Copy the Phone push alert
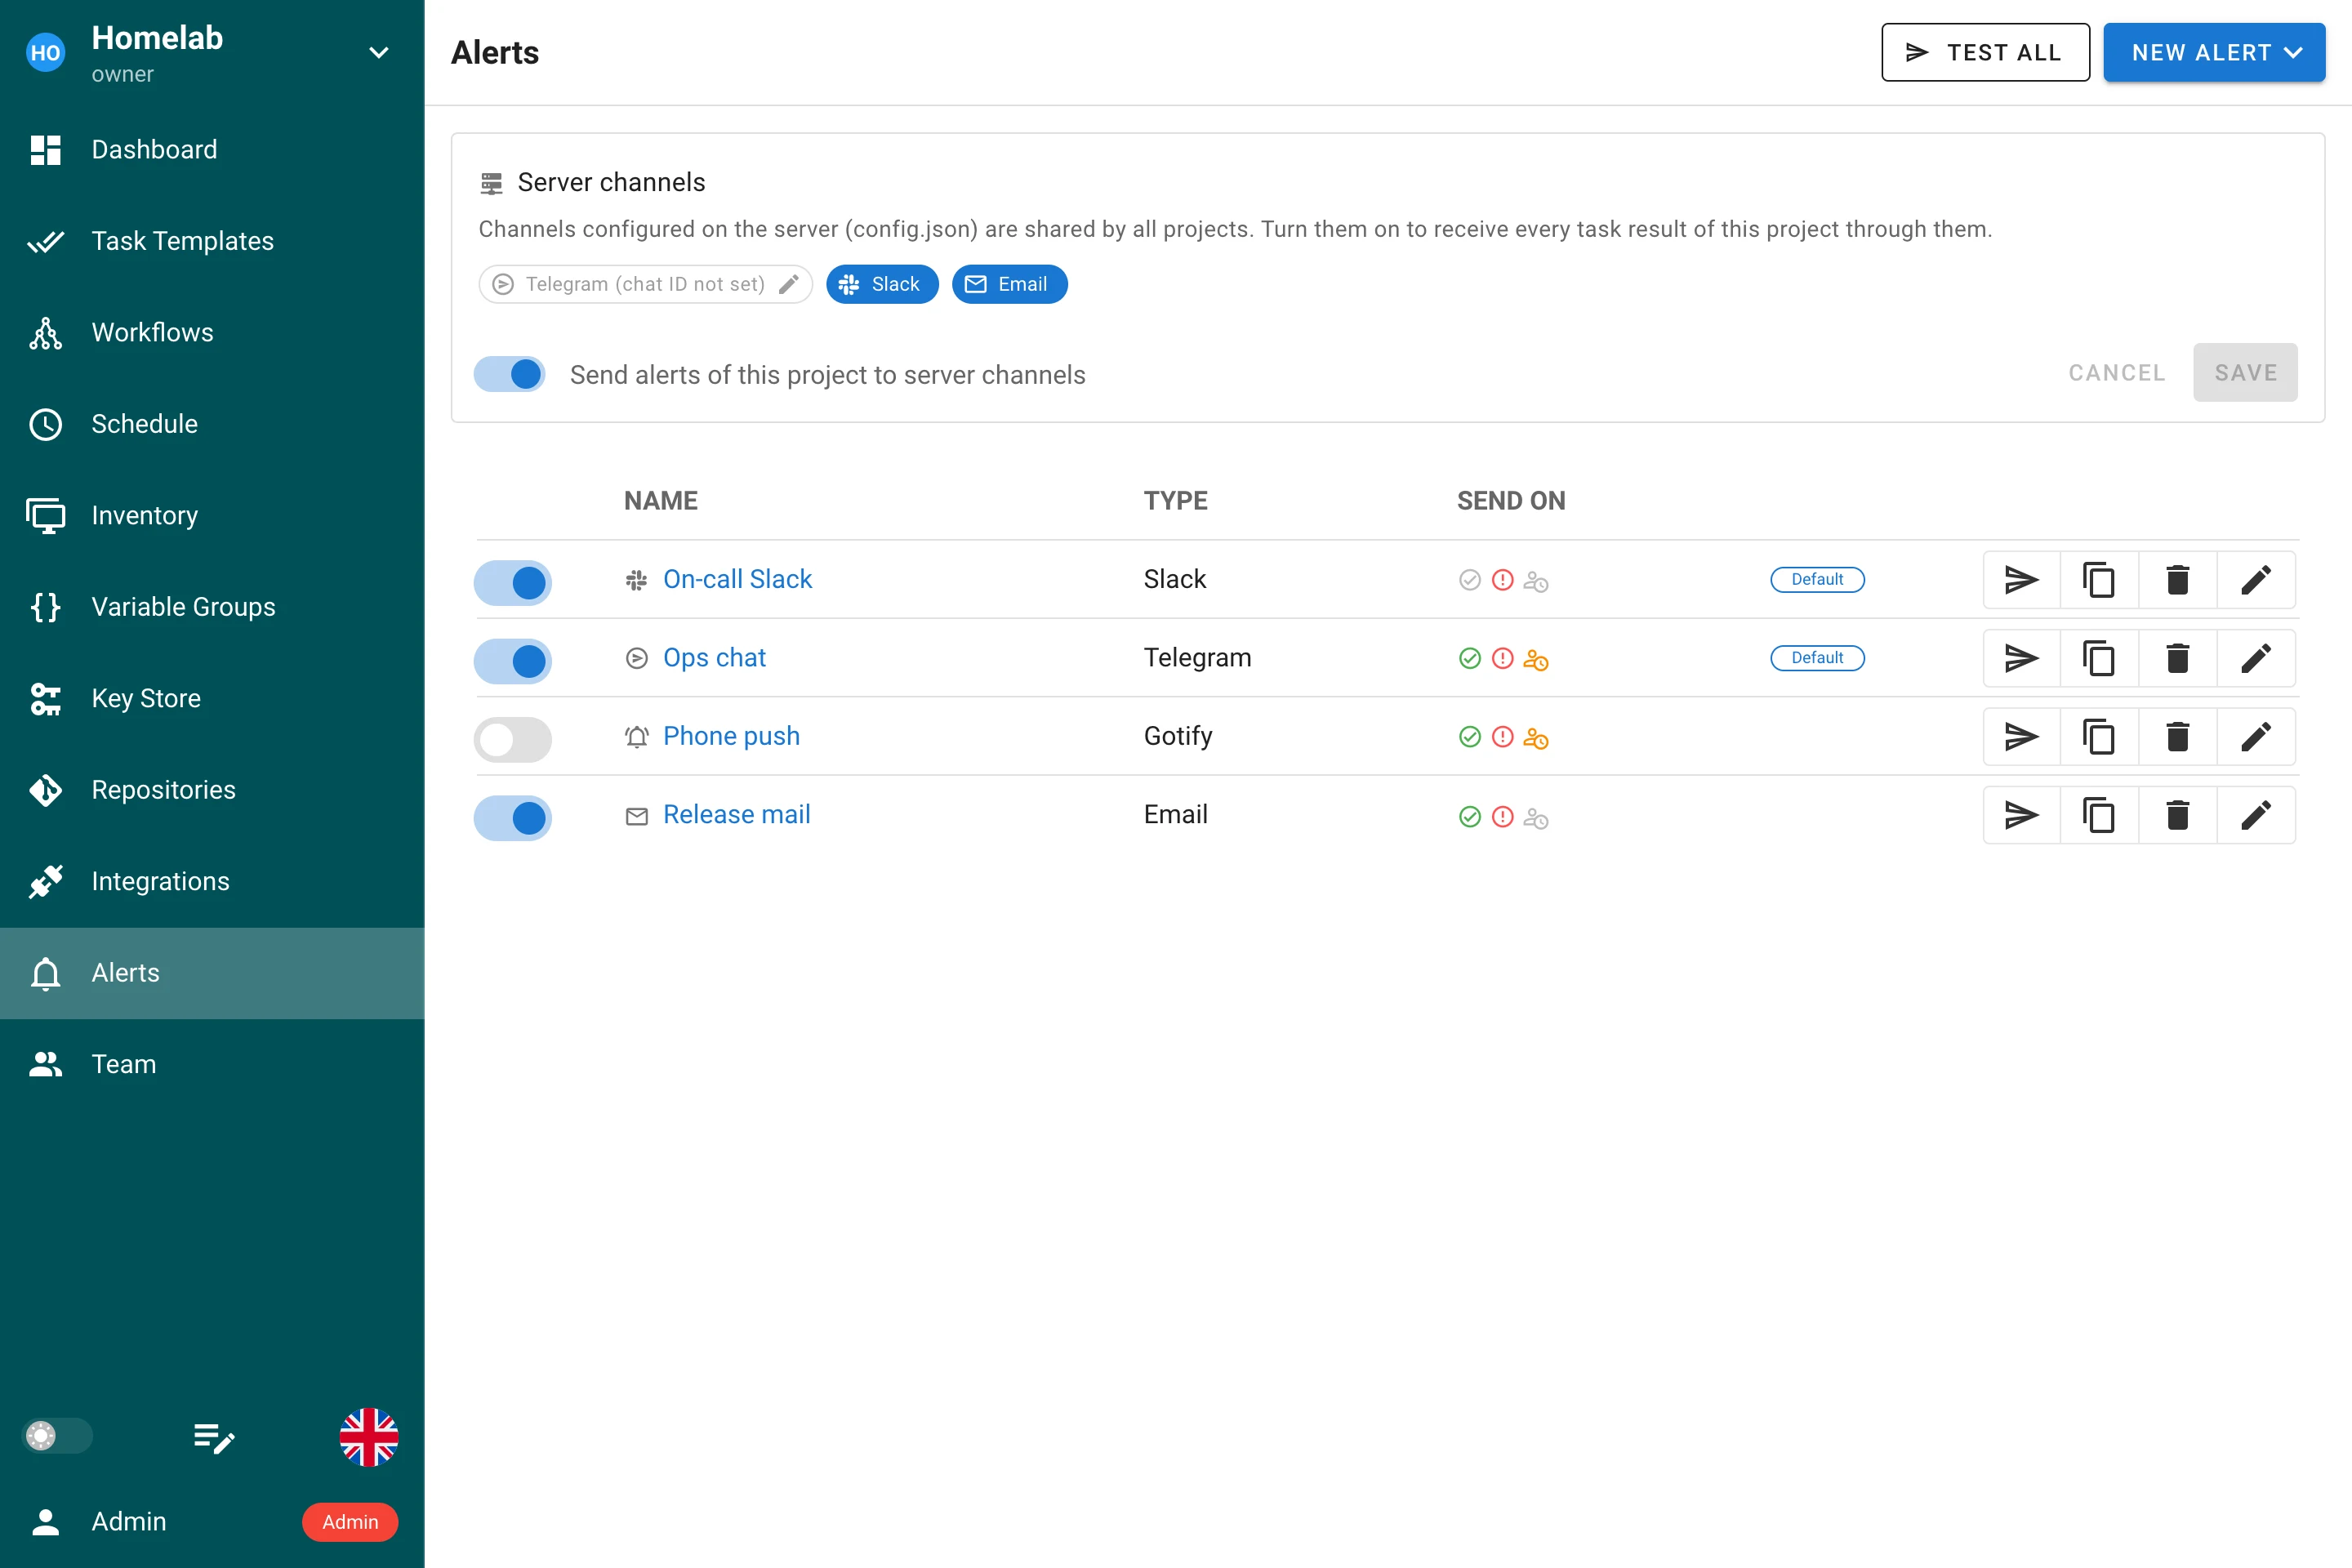This screenshot has width=2352, height=1568. 2099,737
